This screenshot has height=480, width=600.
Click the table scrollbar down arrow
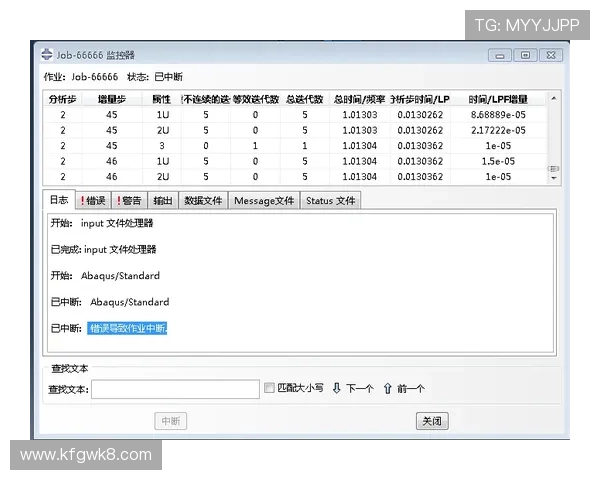(554, 178)
